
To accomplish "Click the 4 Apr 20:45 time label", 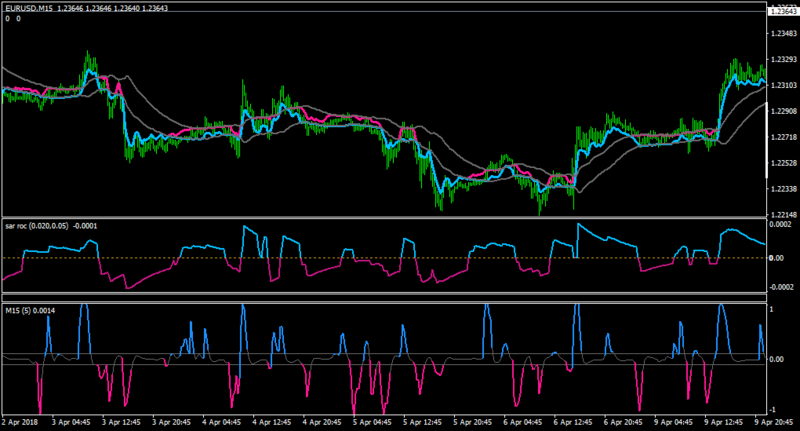I will pyautogui.click(x=322, y=422).
